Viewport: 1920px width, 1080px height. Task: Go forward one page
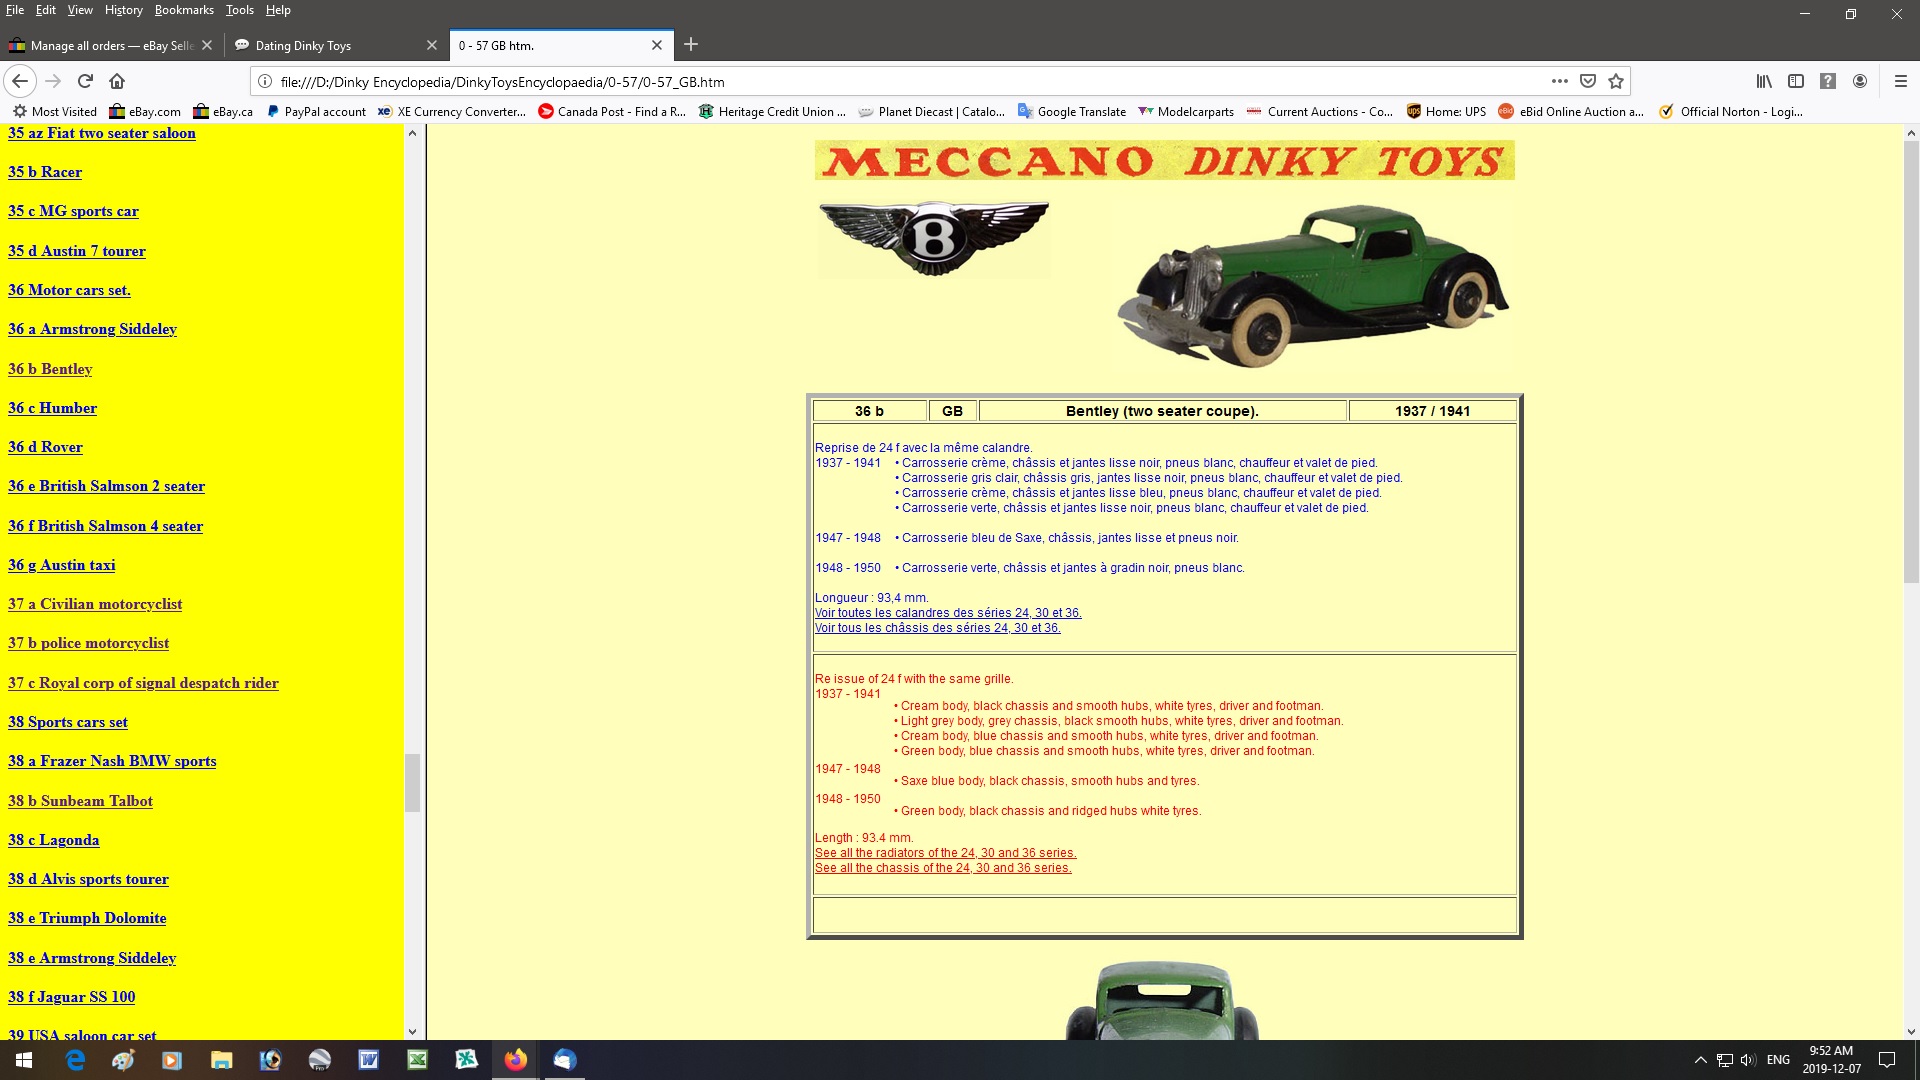(x=53, y=81)
